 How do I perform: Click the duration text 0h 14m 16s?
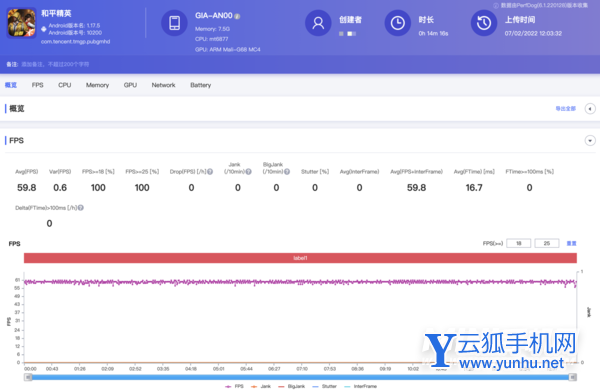click(x=433, y=33)
